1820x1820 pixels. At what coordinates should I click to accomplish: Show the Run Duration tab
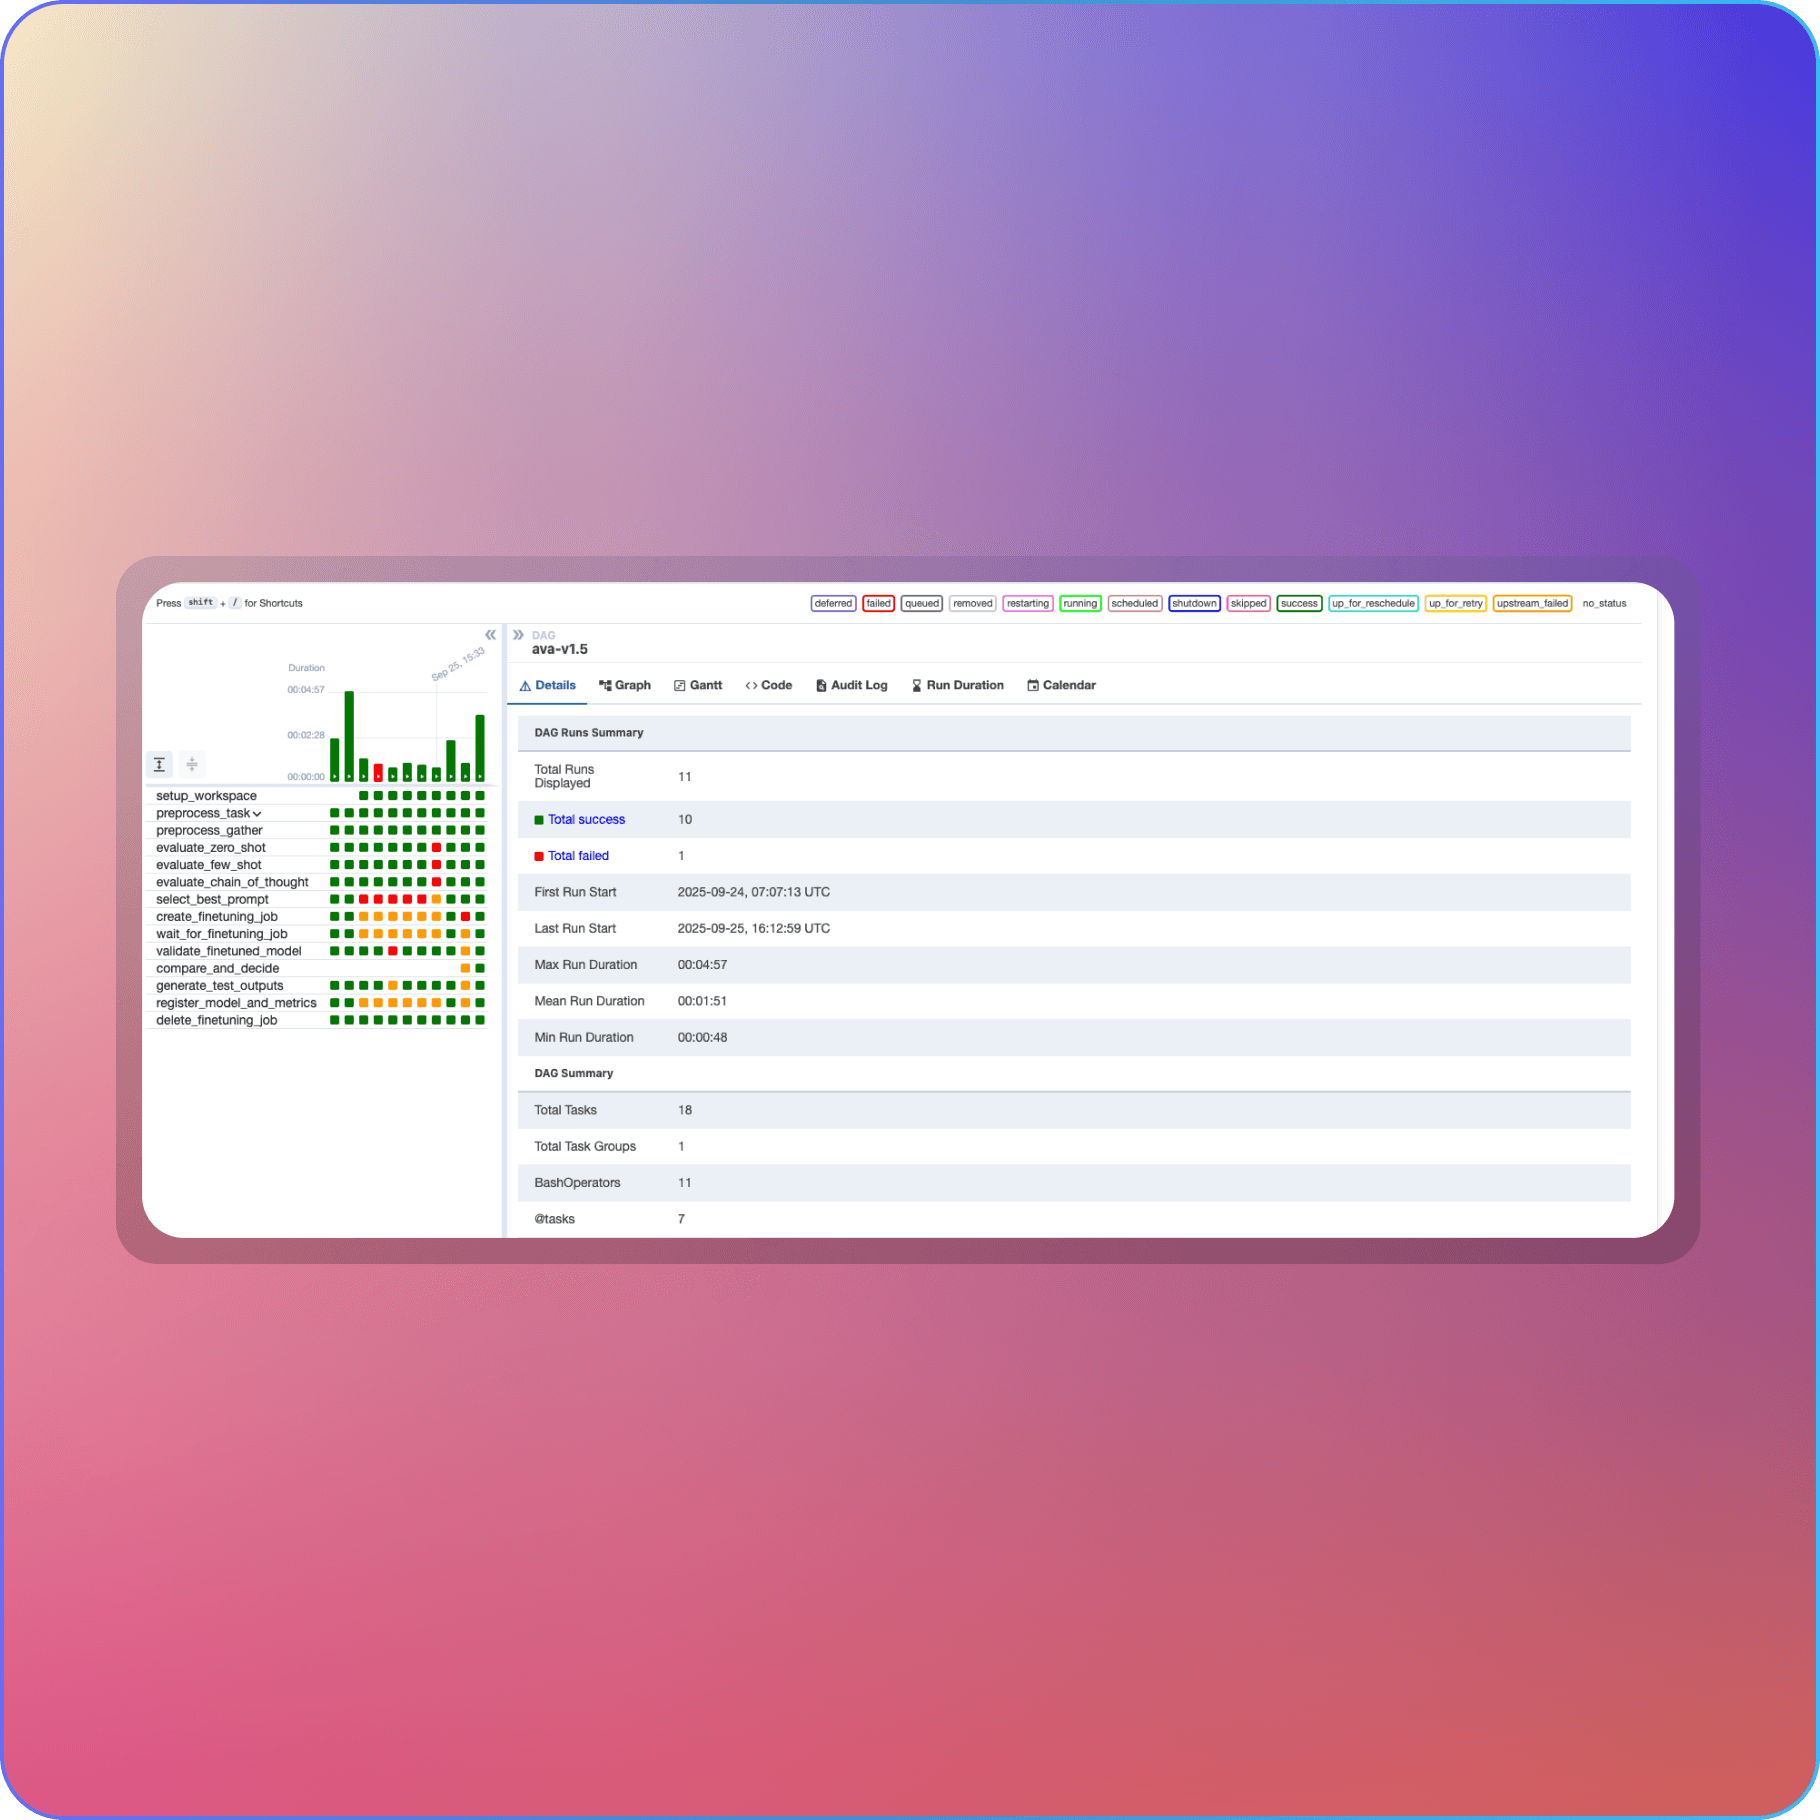(x=957, y=685)
